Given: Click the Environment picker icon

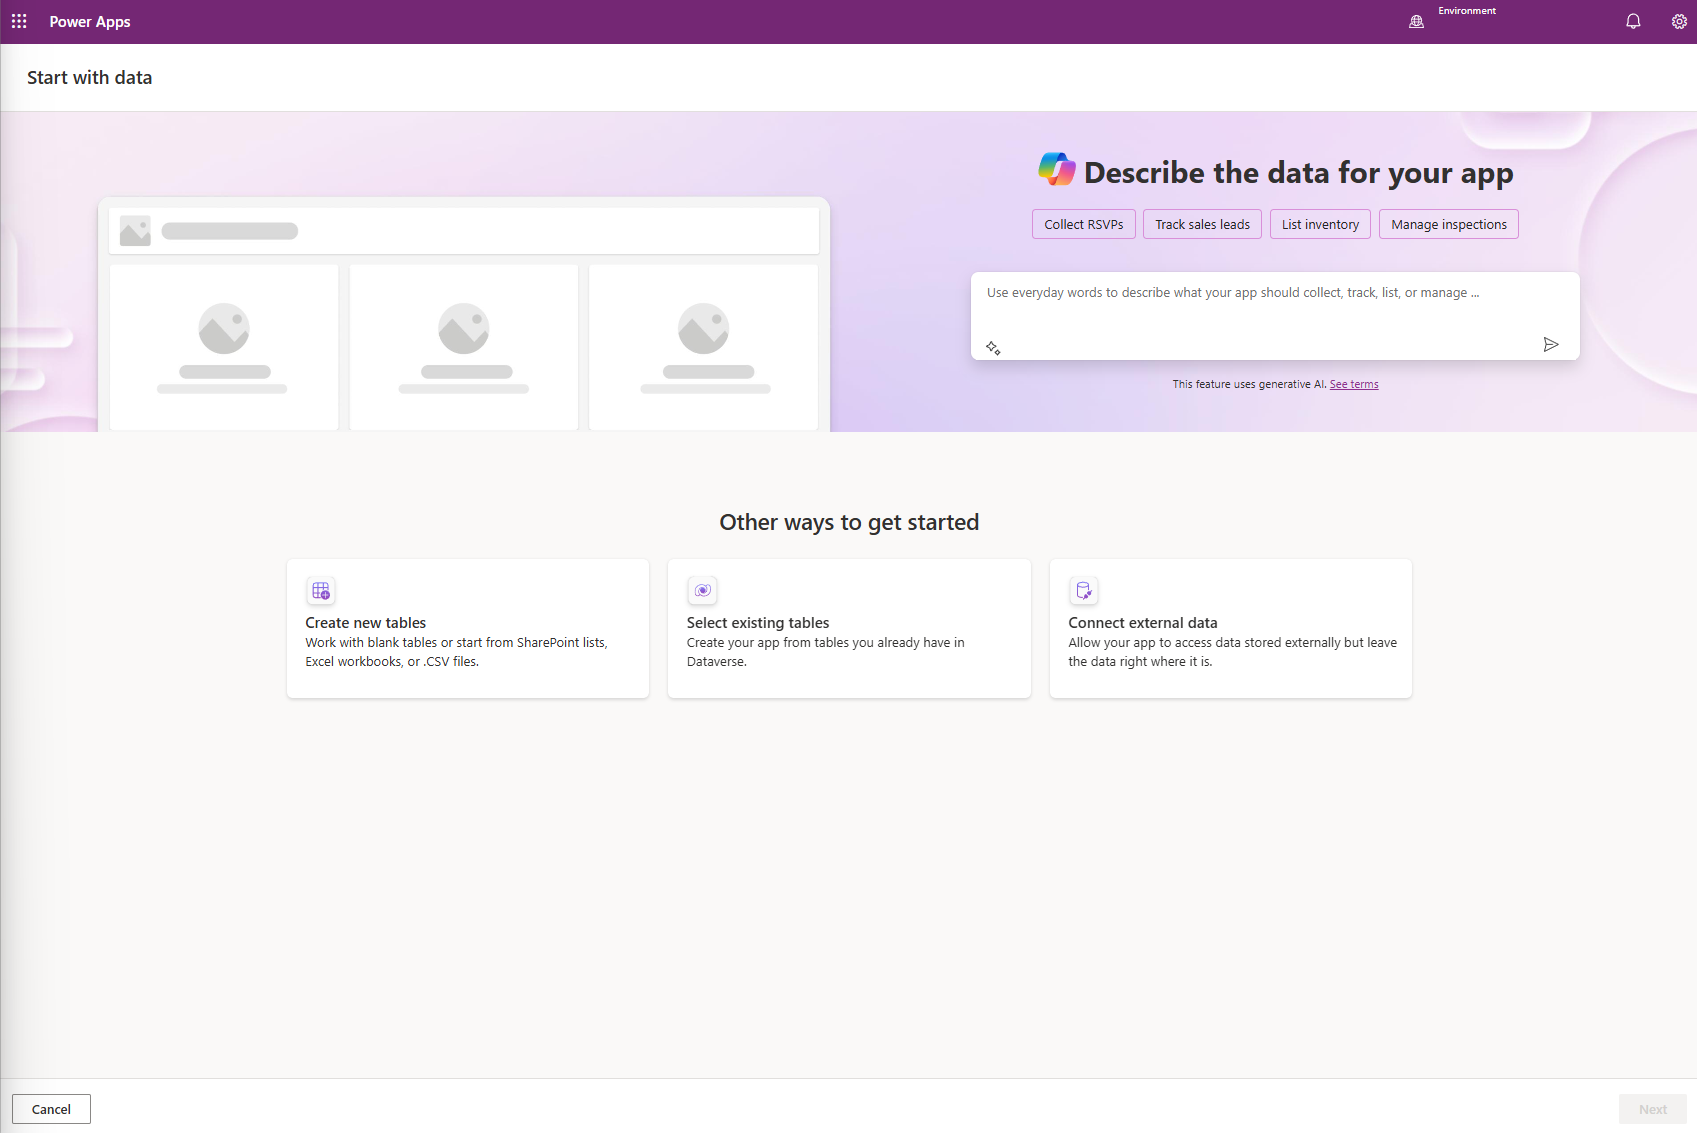Looking at the screenshot, I should tap(1416, 21).
